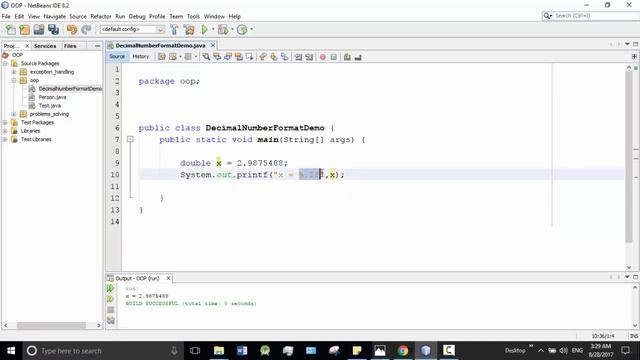640x360 pixels.
Task: Expand the Libraries node
Action: click(x=5, y=131)
